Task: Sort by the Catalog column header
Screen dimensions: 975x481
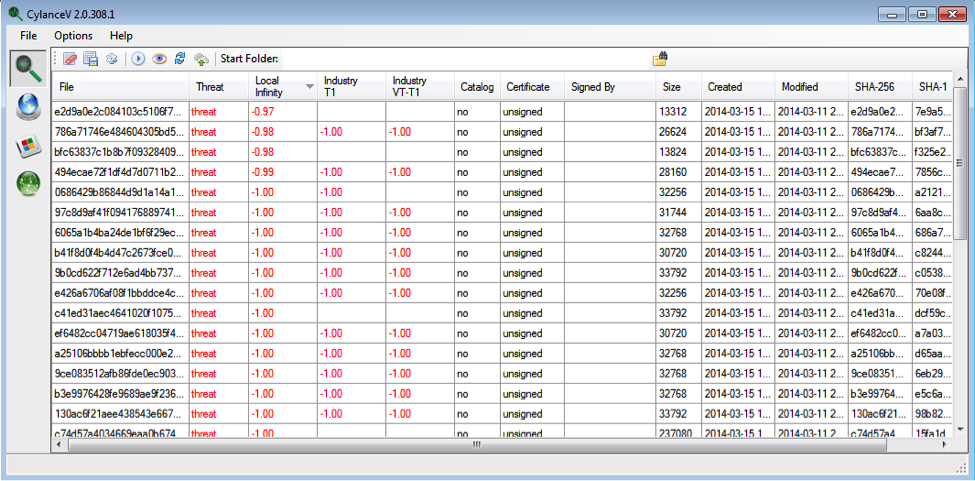Action: click(477, 87)
